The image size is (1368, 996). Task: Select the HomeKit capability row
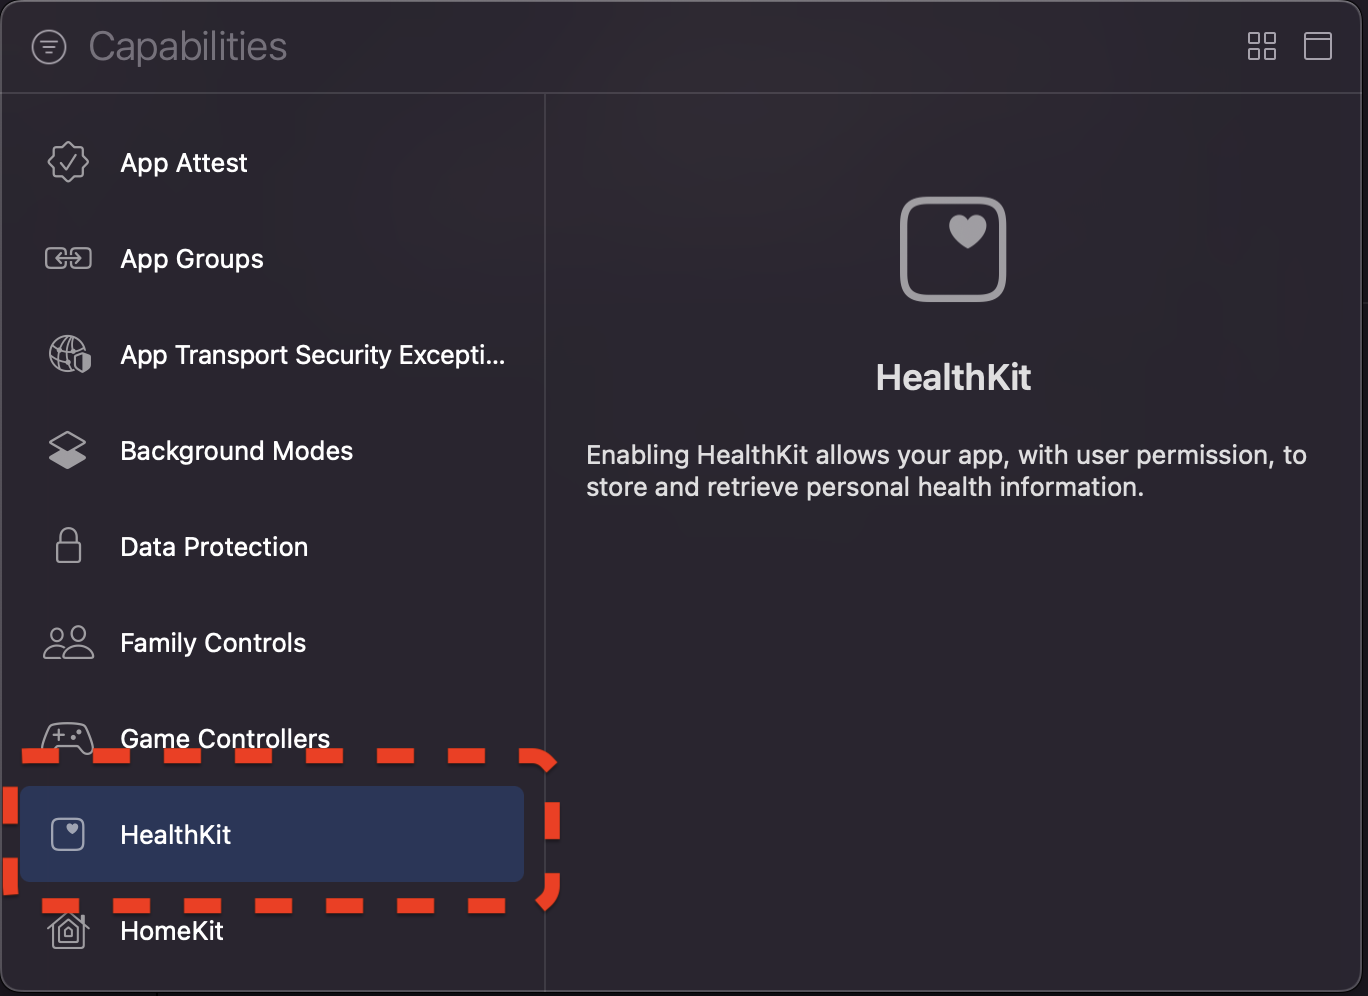click(171, 930)
